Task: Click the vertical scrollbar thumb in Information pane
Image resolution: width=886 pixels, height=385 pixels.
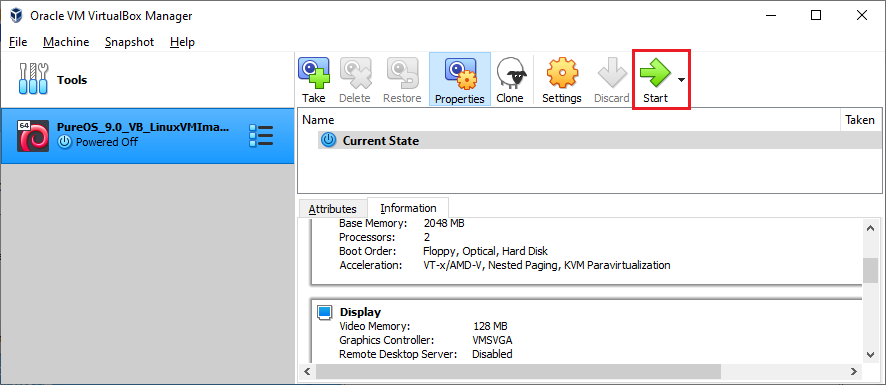Action: 870,270
